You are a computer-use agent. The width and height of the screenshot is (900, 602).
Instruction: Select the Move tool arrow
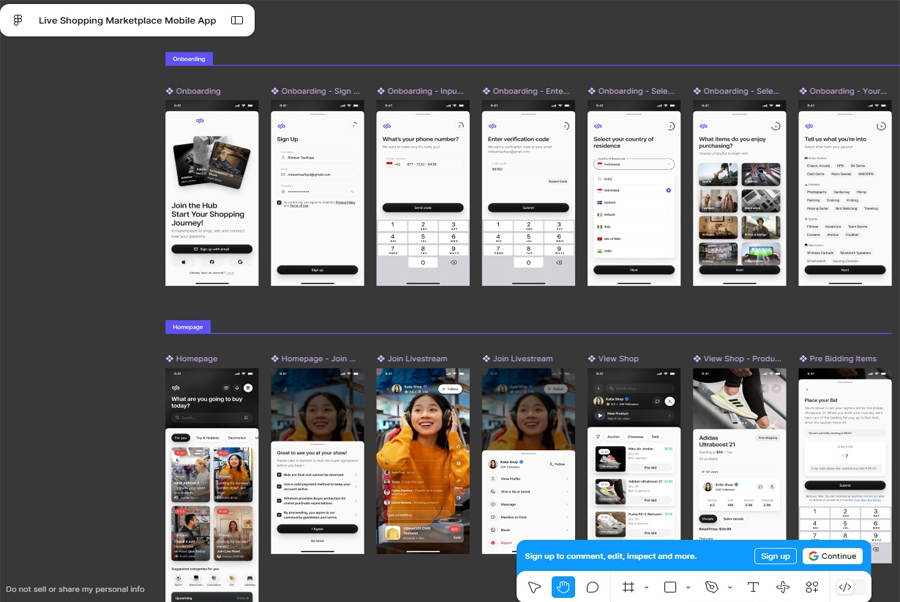coord(534,587)
